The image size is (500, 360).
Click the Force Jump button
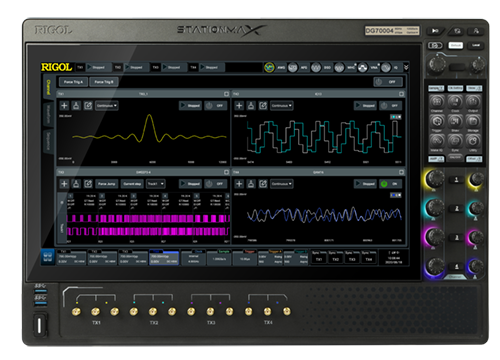tap(107, 184)
